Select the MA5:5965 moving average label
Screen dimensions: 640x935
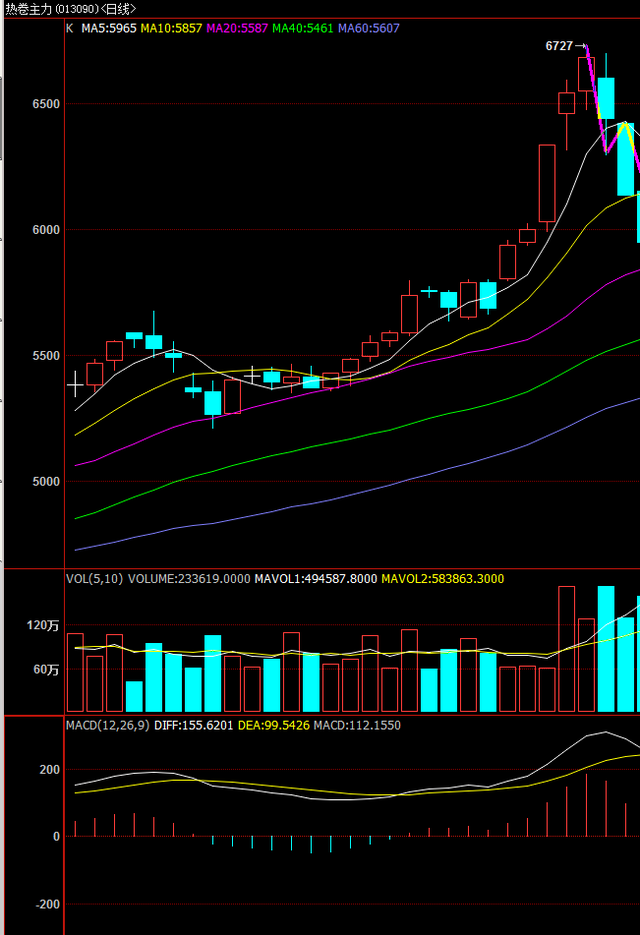[108, 29]
